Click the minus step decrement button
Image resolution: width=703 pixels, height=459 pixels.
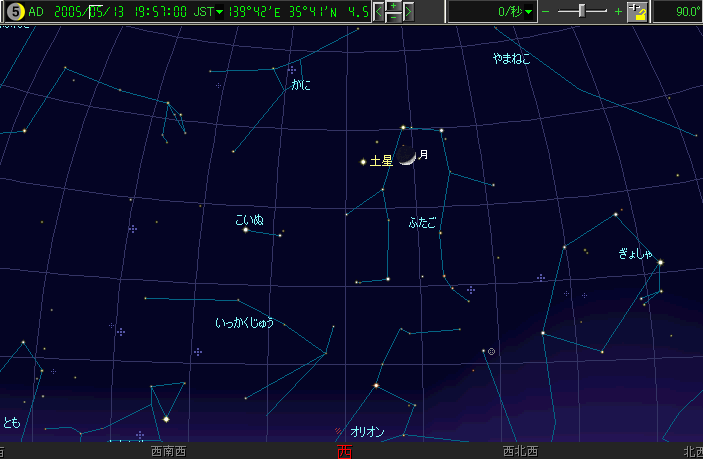pos(394,17)
